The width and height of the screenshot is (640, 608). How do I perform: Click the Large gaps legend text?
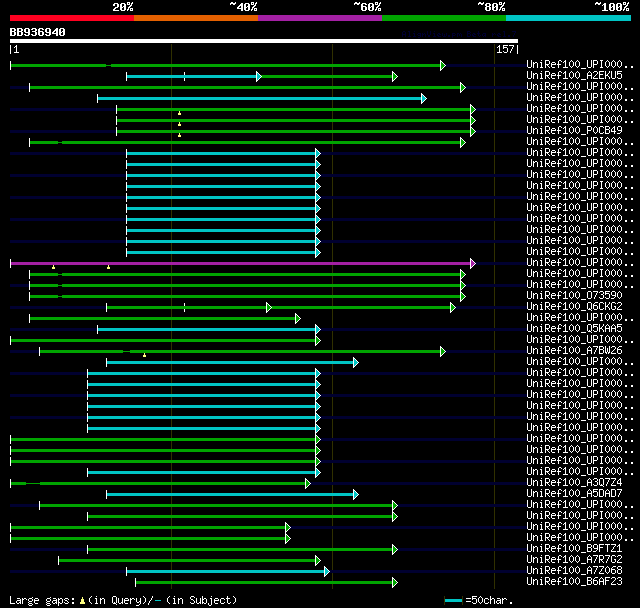tap(42, 600)
